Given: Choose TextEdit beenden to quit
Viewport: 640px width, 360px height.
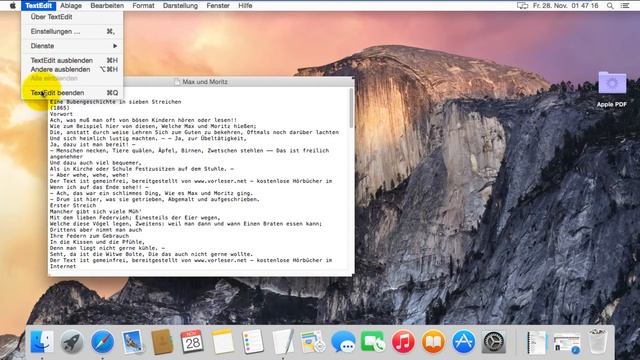Looking at the screenshot, I should 72,93.
